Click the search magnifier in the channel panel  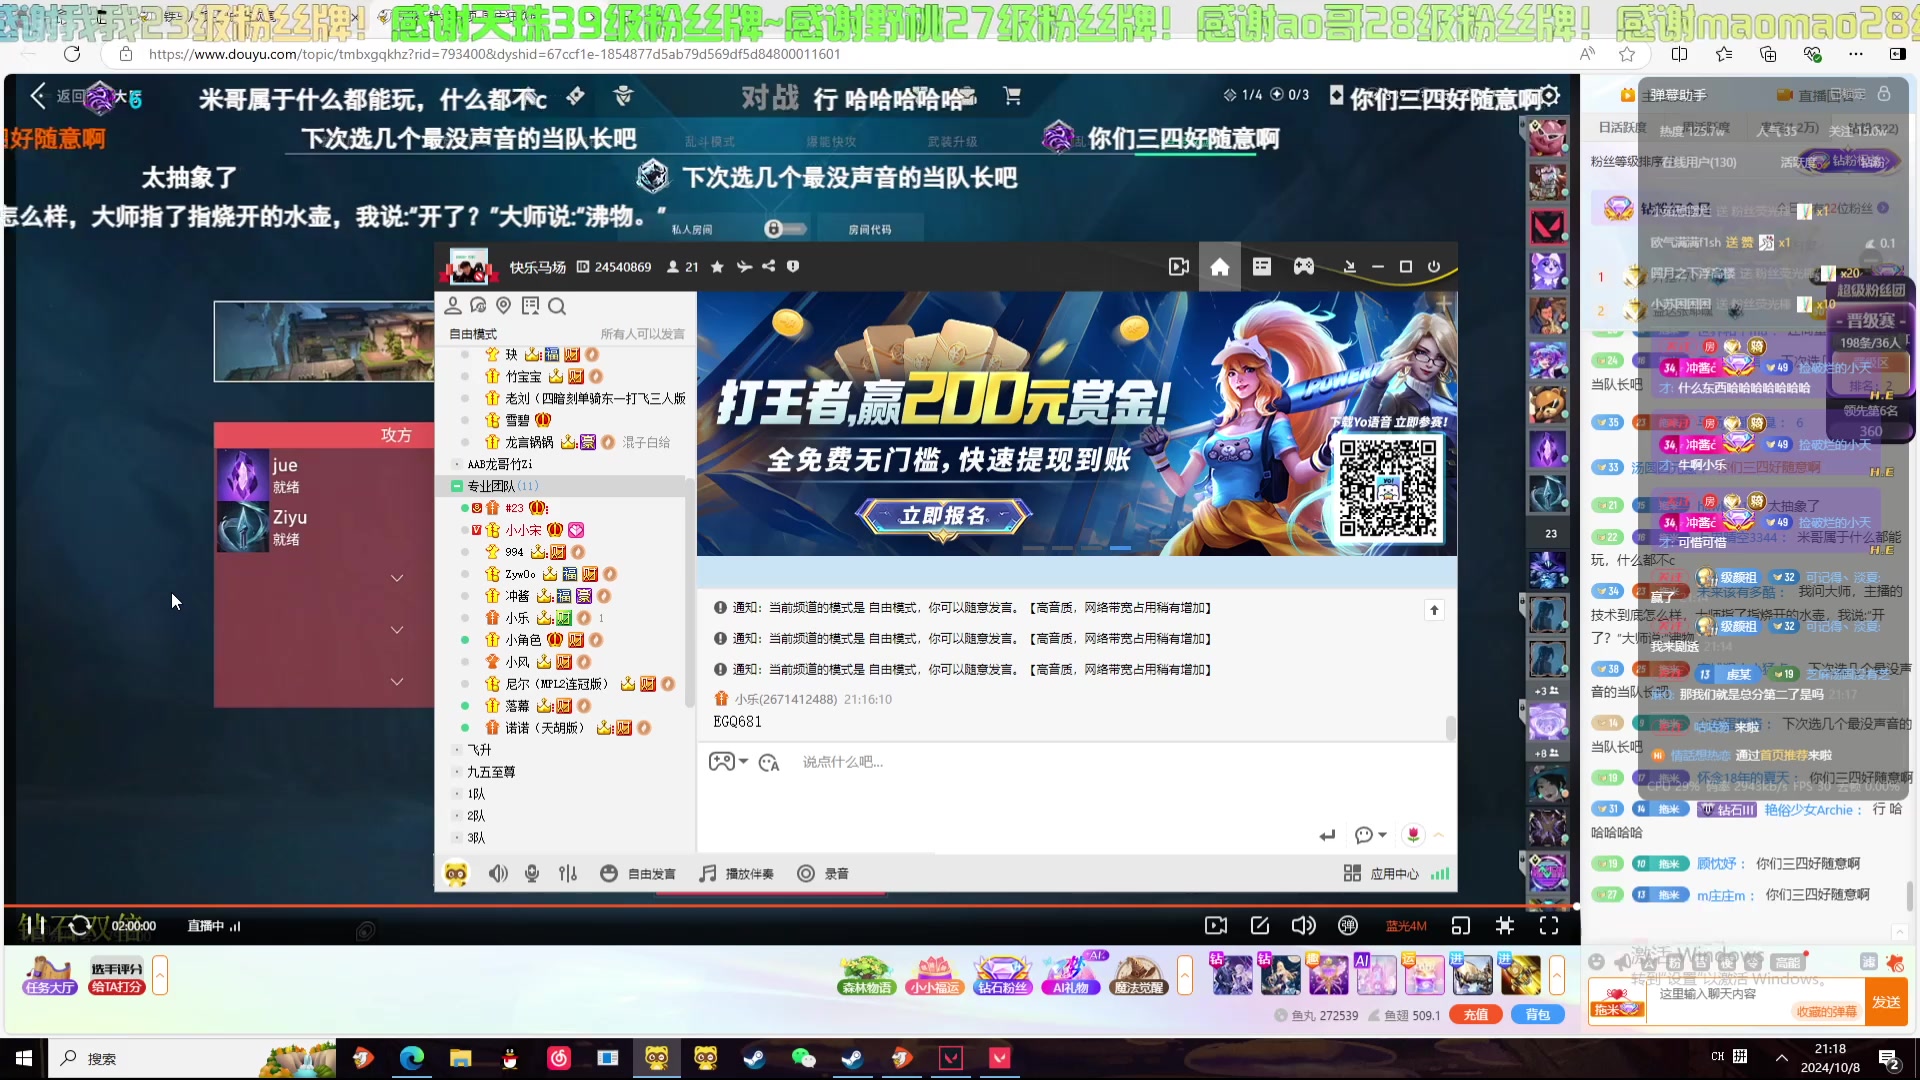[557, 307]
